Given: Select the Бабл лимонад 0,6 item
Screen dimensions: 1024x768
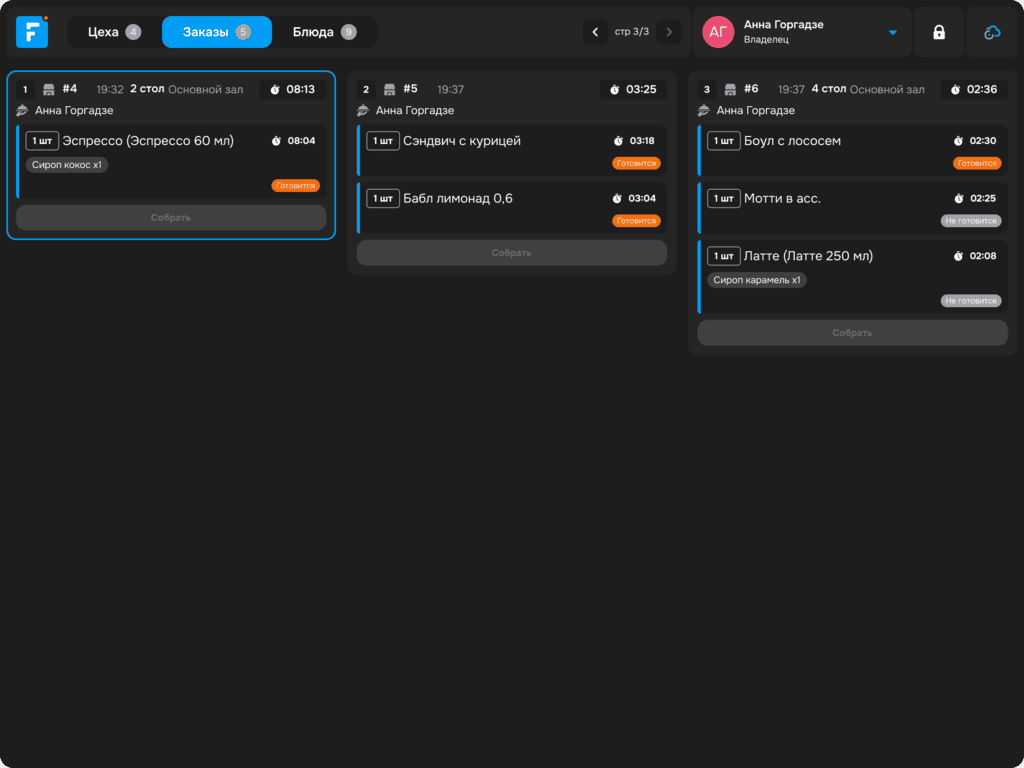Looking at the screenshot, I should point(512,208).
